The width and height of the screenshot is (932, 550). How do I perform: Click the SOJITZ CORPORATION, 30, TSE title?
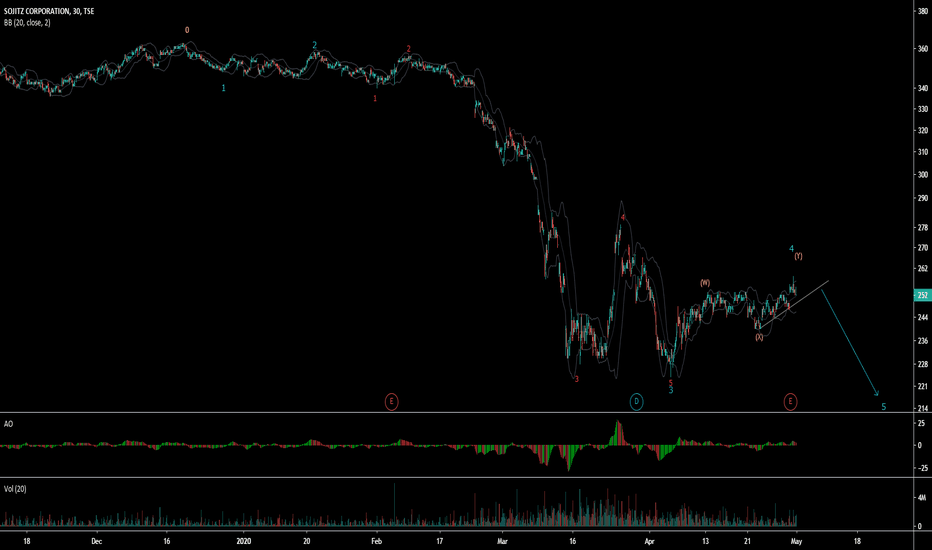coord(49,11)
